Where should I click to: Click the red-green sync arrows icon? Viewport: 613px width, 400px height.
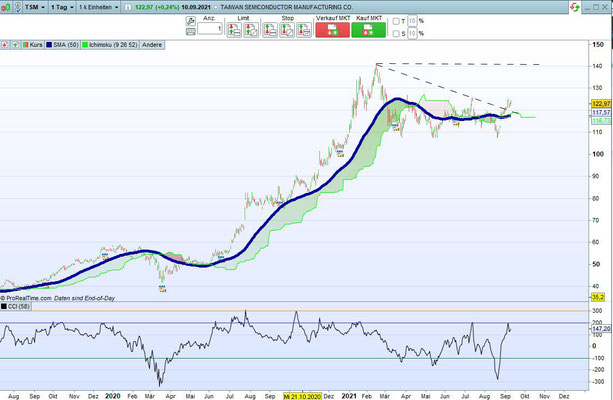[x=575, y=7]
